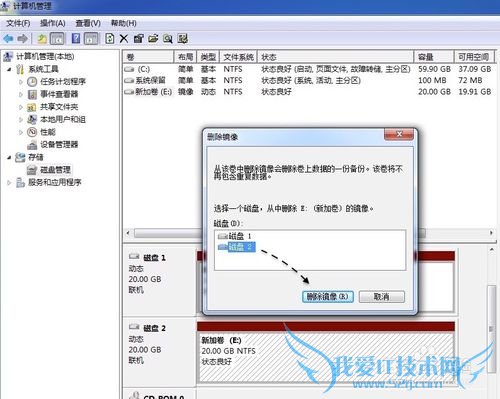Click the volume list left scroll arrow
The image size is (500, 399).
tap(128, 233)
